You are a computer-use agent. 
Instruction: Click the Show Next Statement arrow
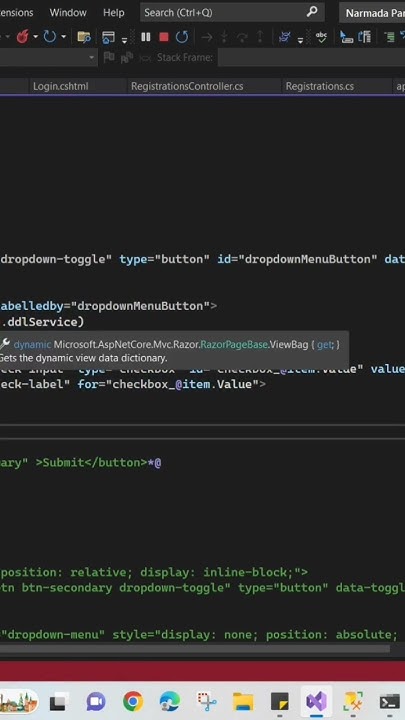(207, 37)
